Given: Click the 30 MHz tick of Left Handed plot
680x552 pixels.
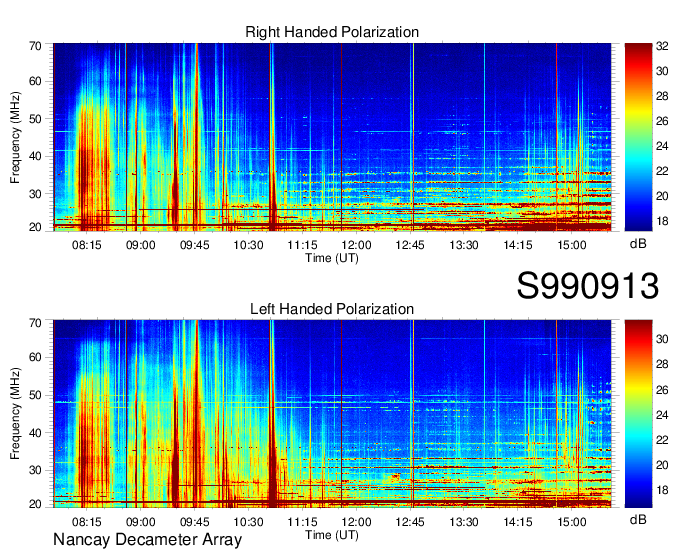Looking at the screenshot, I should point(35,470).
